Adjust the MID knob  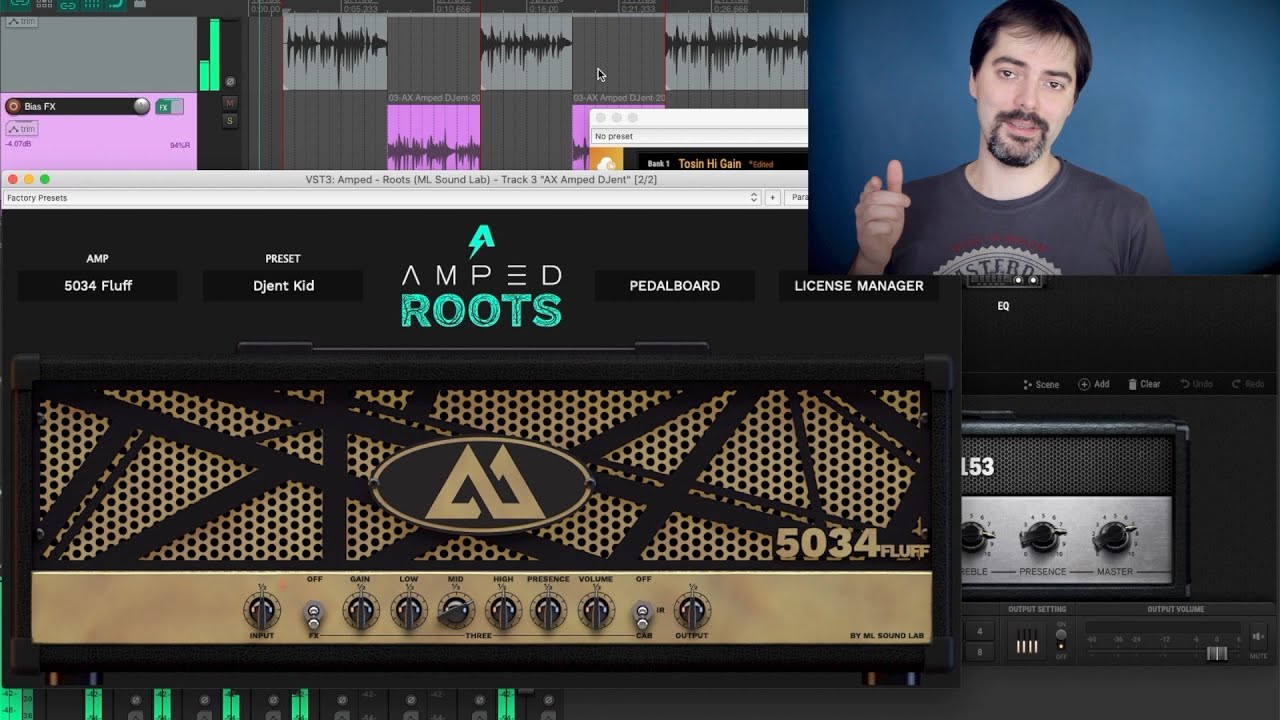click(x=456, y=610)
